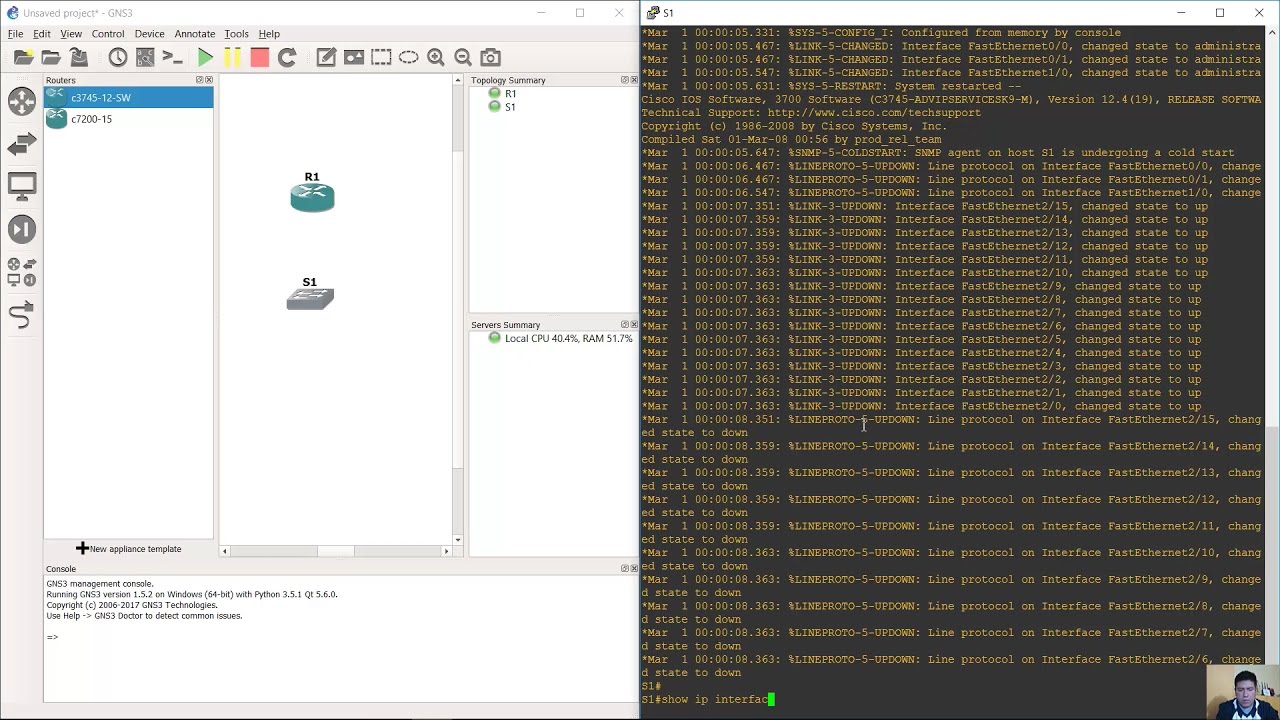Open the View menu
This screenshot has height=720, width=1280.
71,34
